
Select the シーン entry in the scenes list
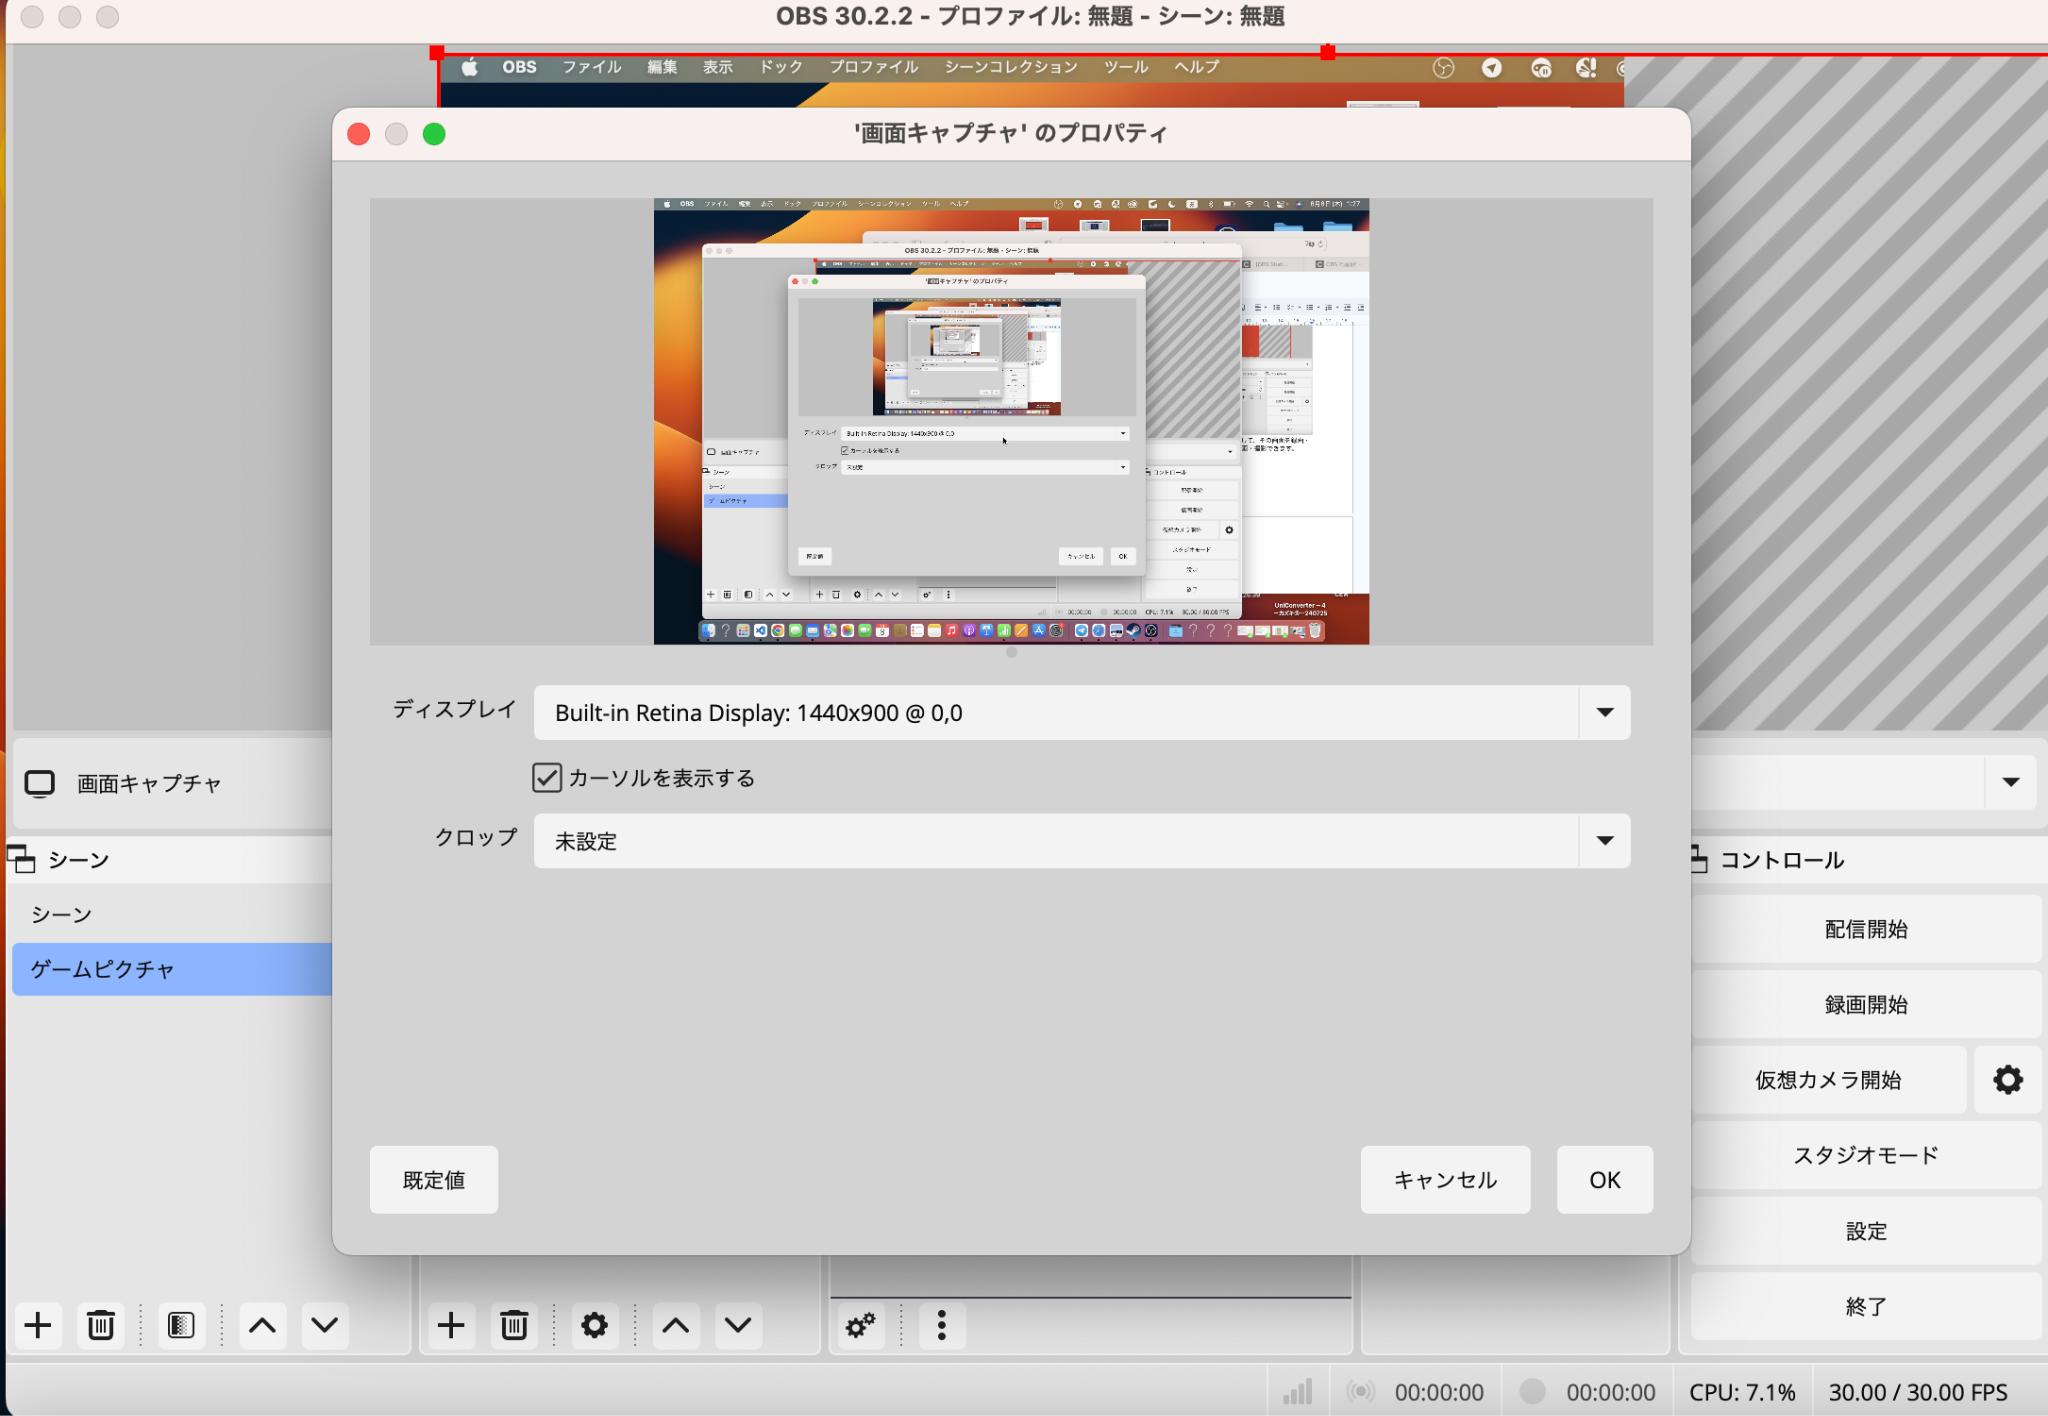tap(172, 915)
